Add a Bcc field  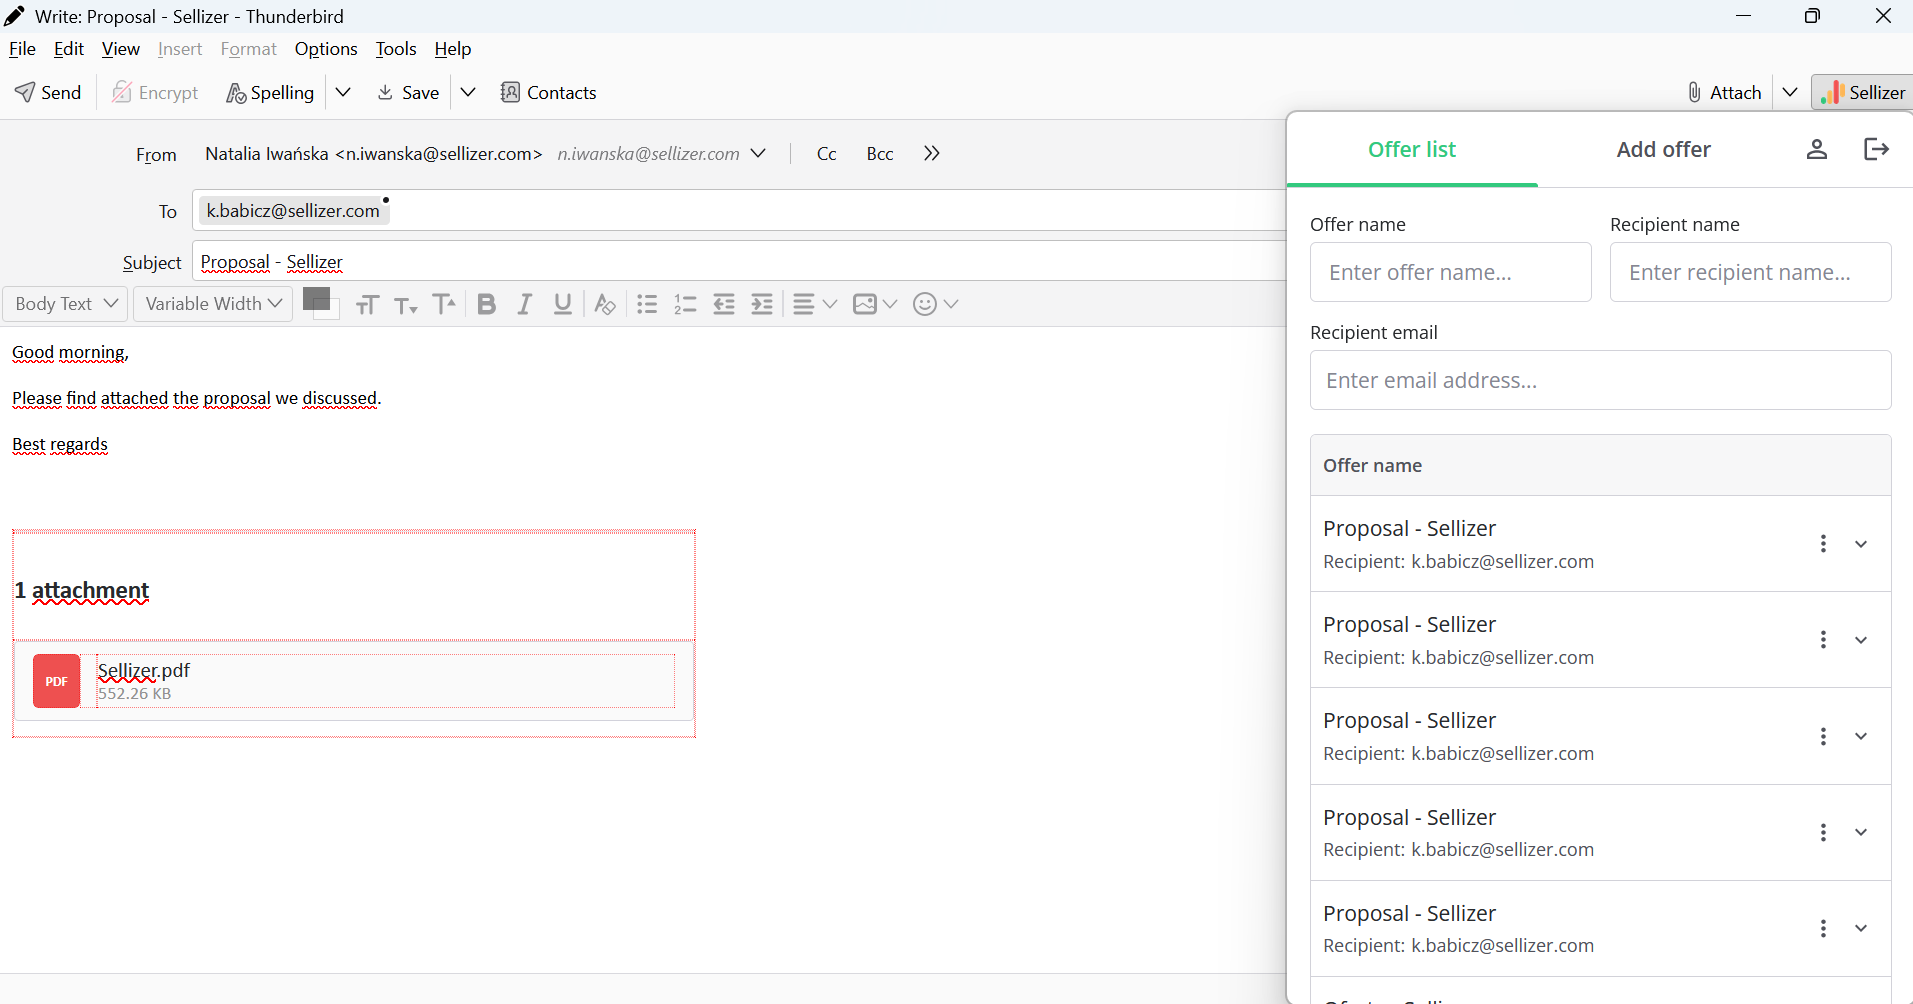[x=880, y=154]
